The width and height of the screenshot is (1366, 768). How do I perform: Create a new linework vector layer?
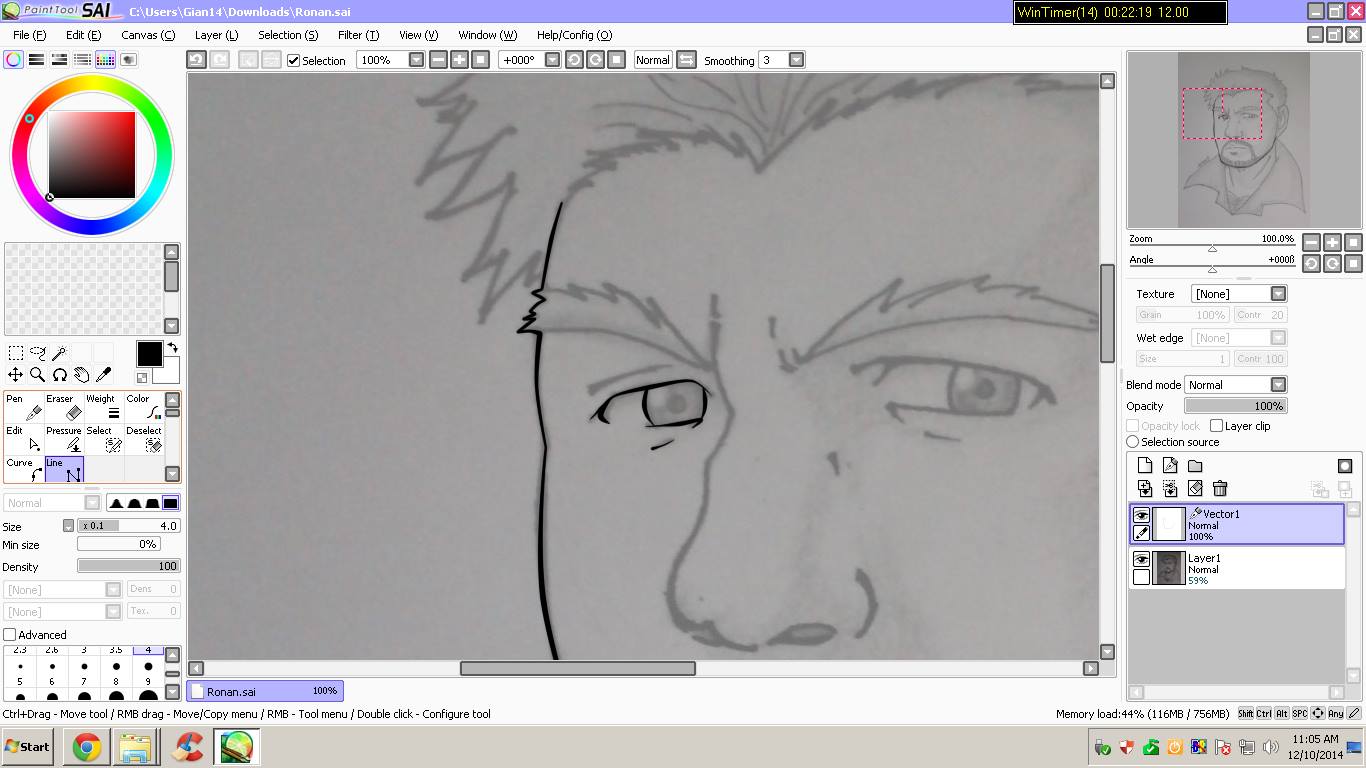coord(1170,466)
